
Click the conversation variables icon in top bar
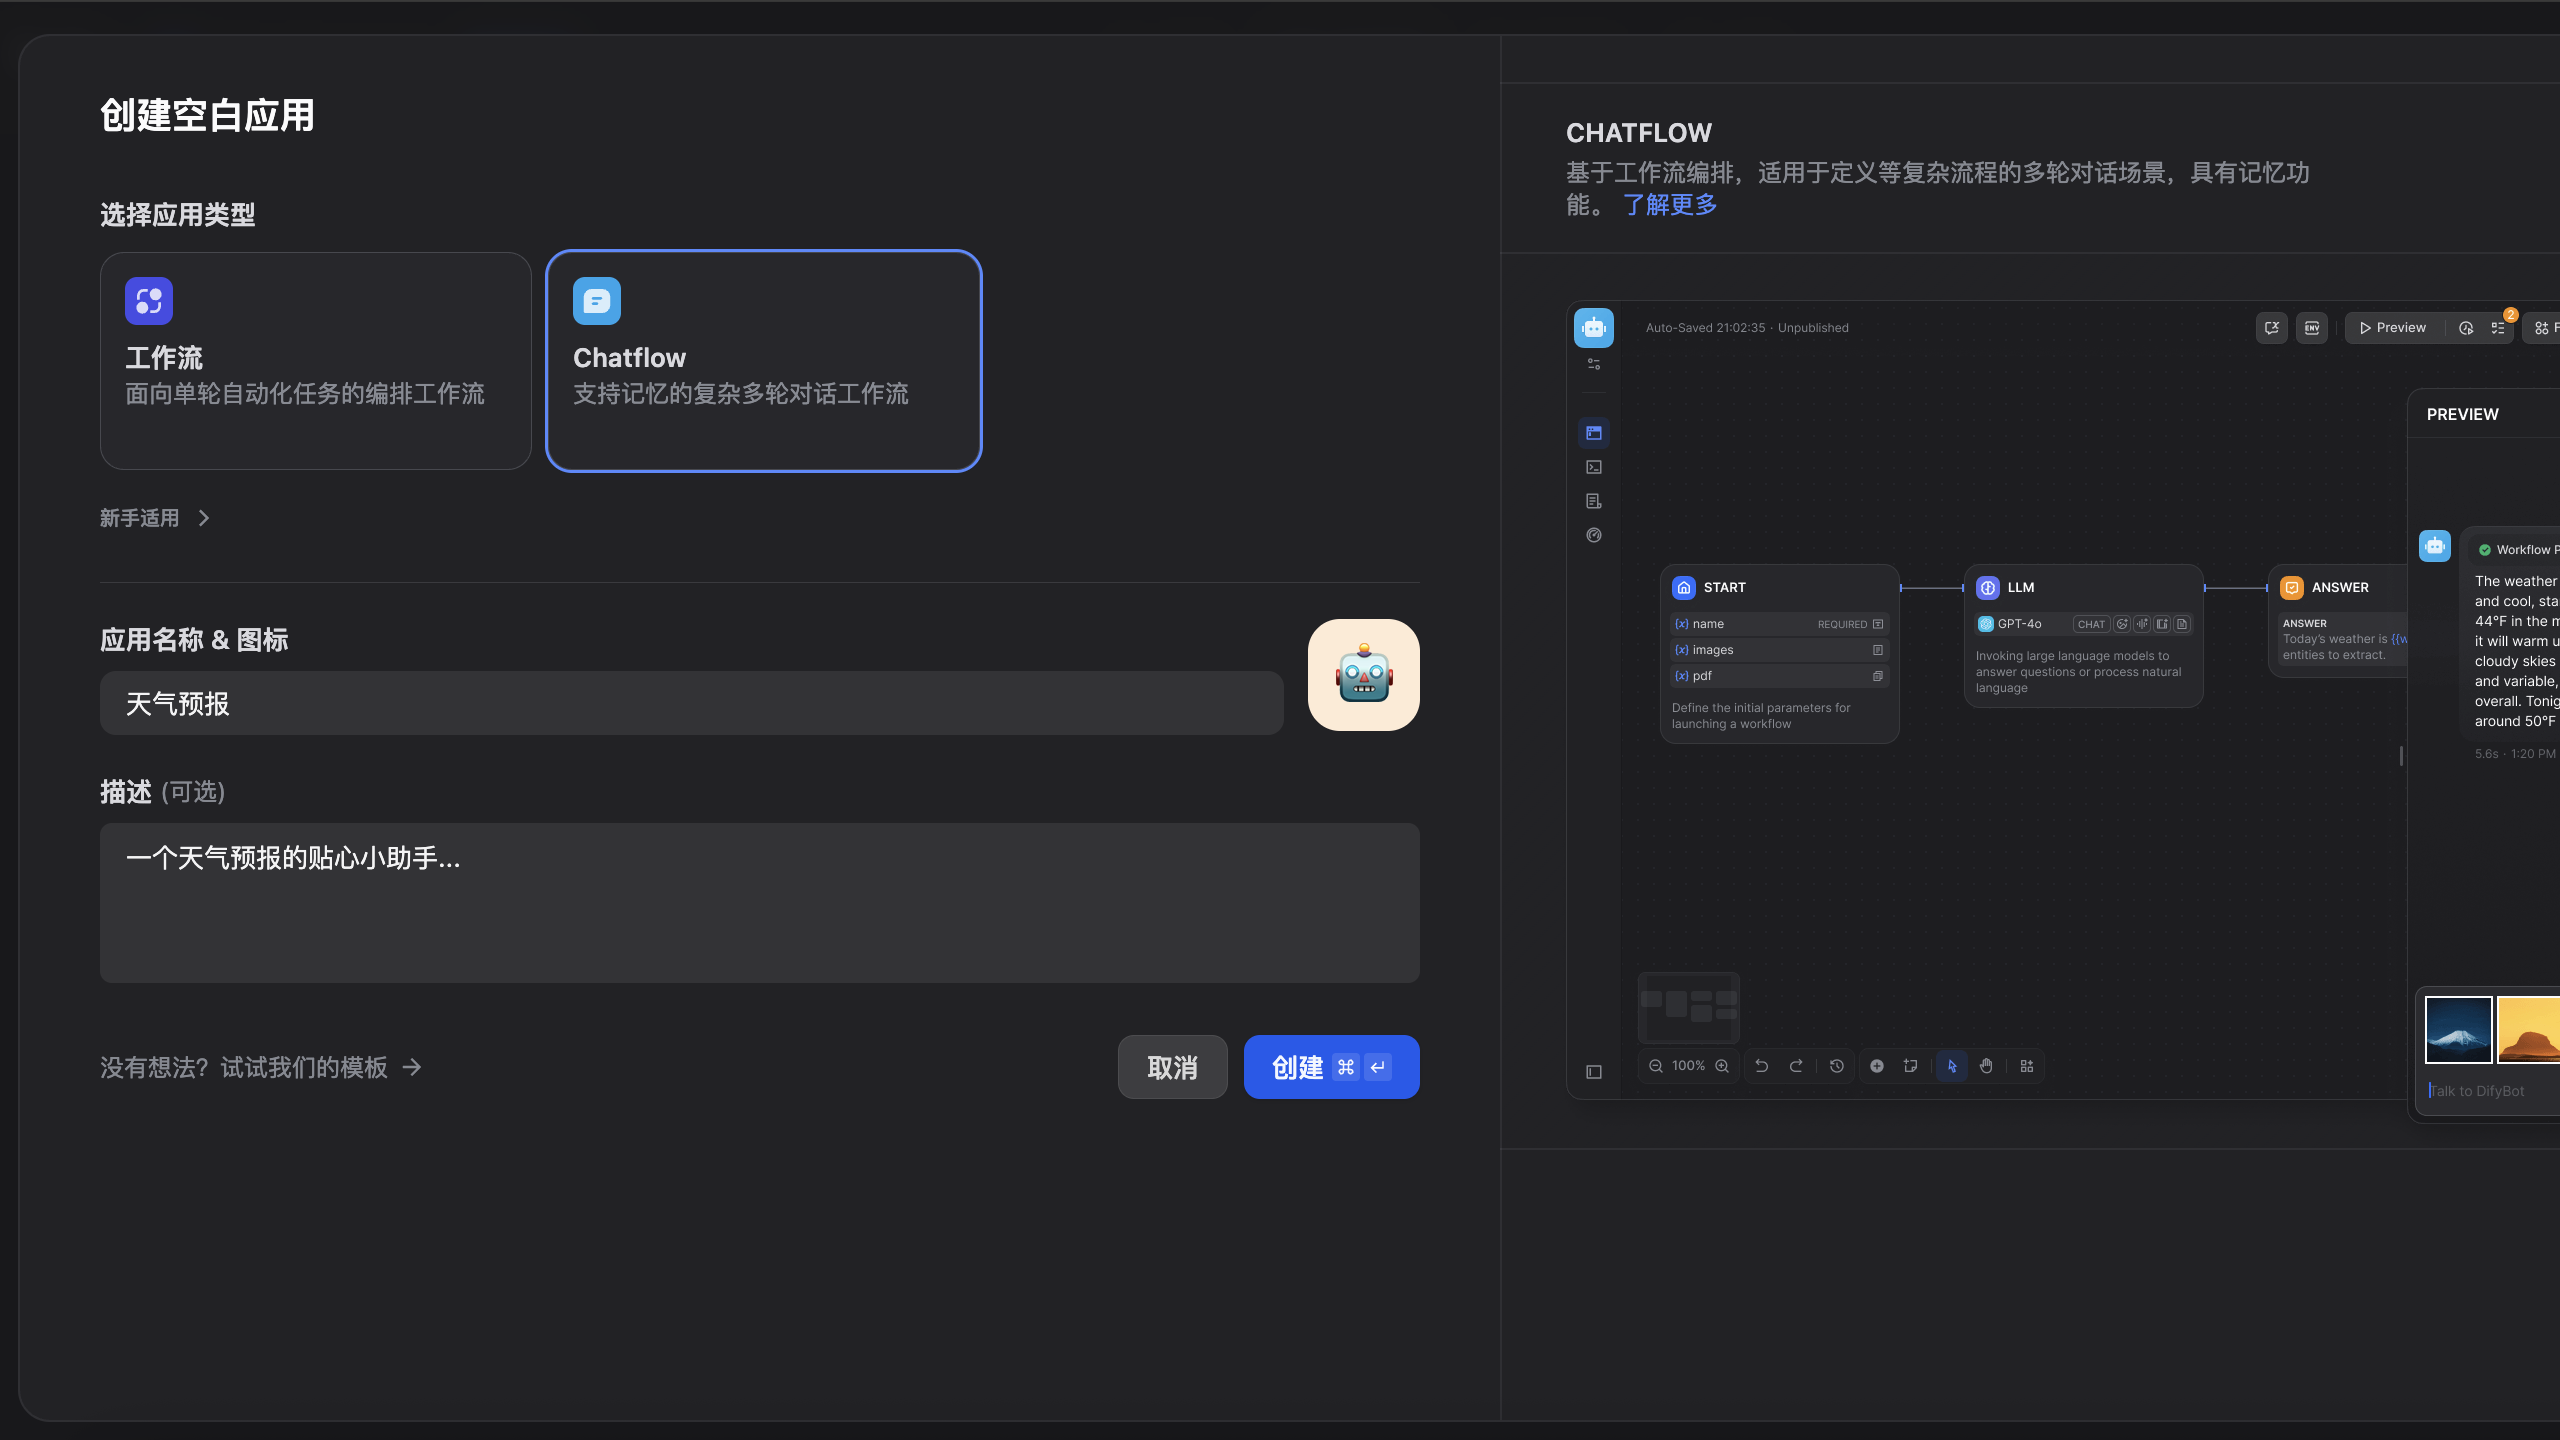(x=2271, y=328)
